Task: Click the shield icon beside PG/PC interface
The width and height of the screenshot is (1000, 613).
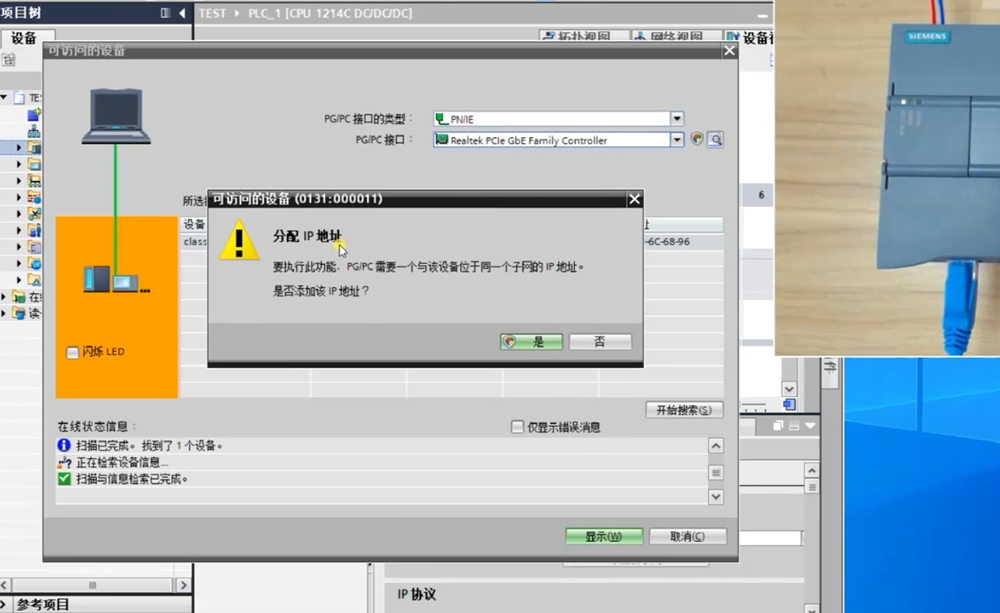Action: pos(697,140)
